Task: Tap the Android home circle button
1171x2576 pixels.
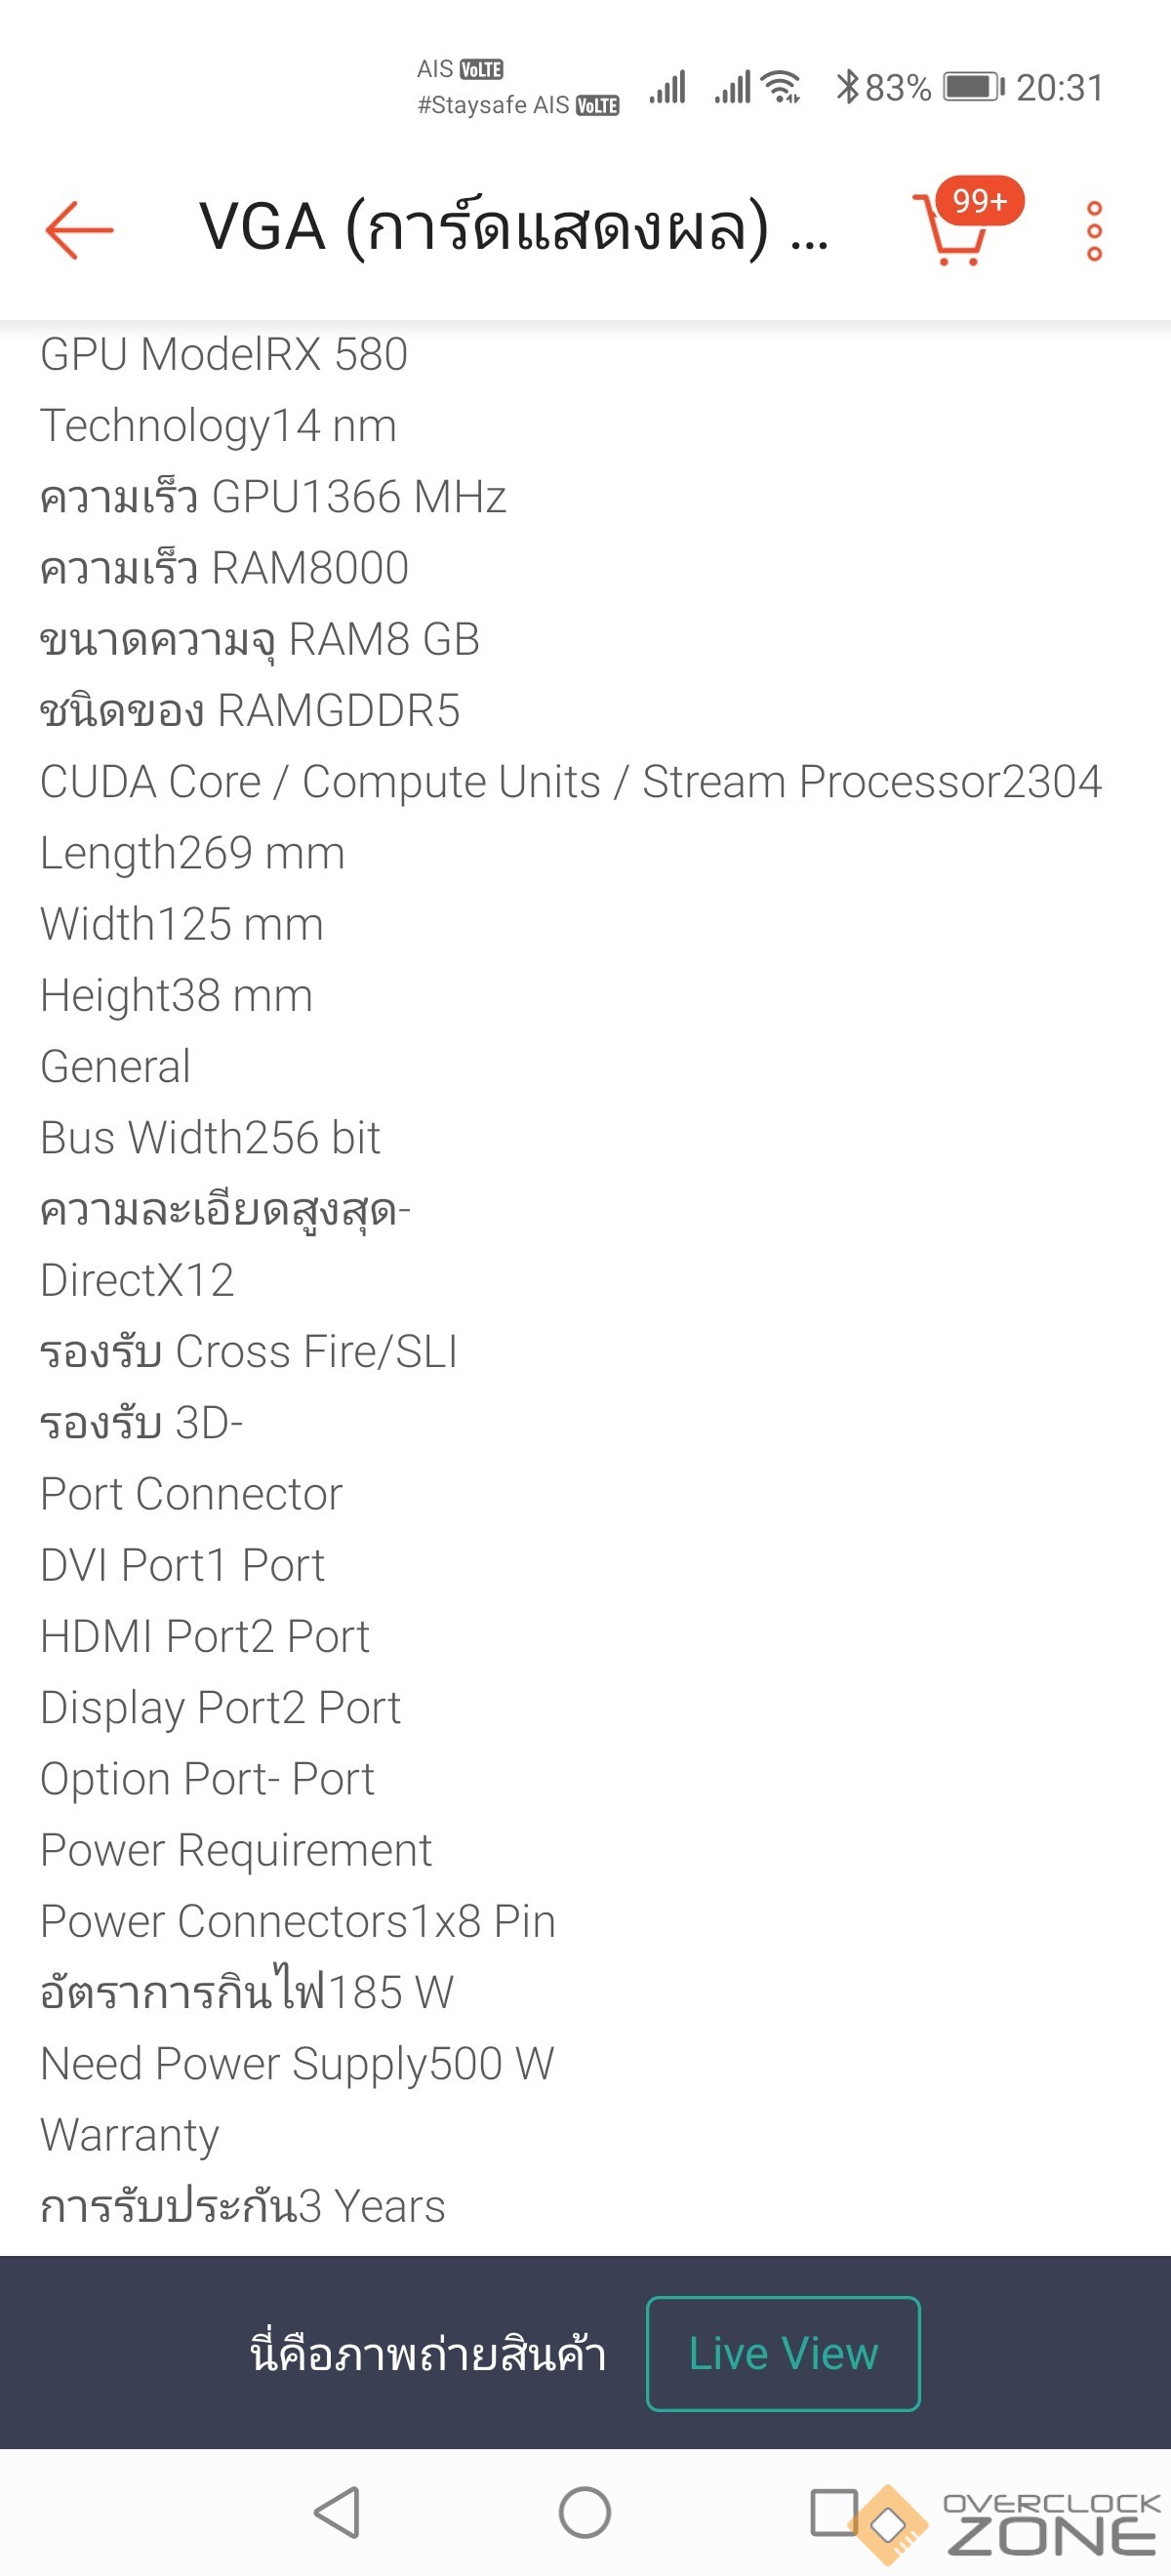Action: (x=585, y=2512)
